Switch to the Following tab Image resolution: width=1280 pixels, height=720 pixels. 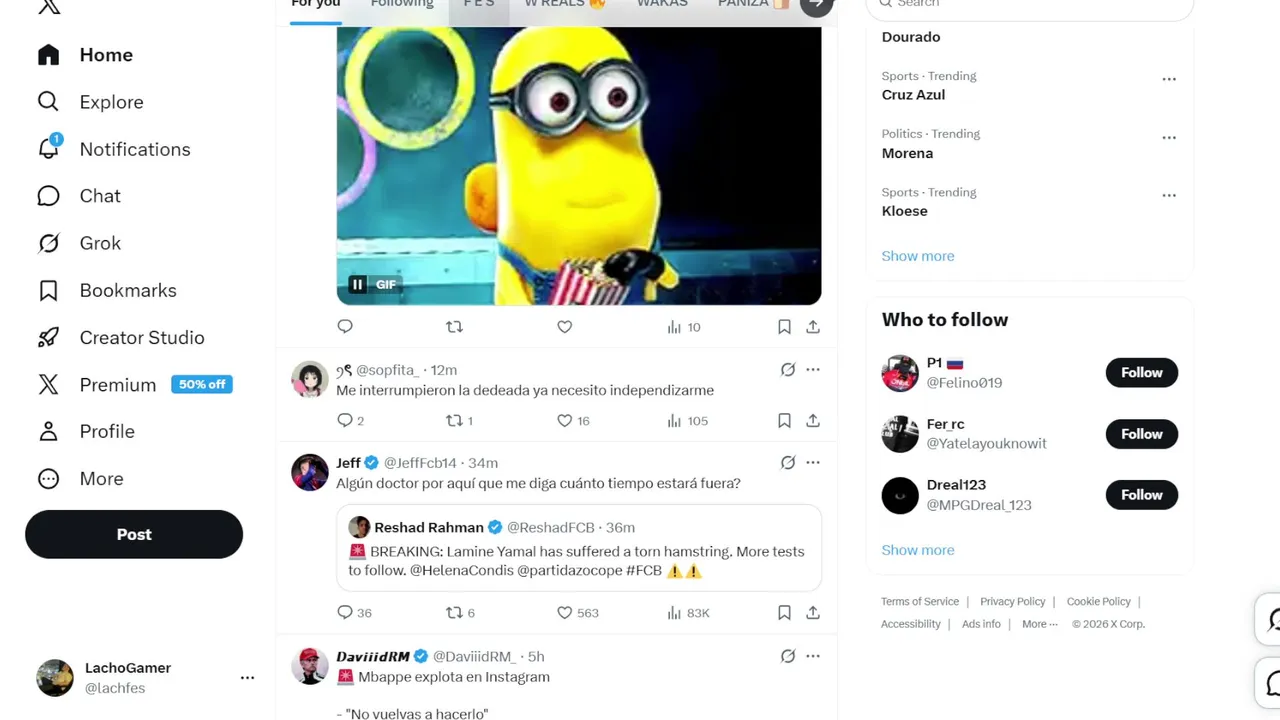(402, 4)
